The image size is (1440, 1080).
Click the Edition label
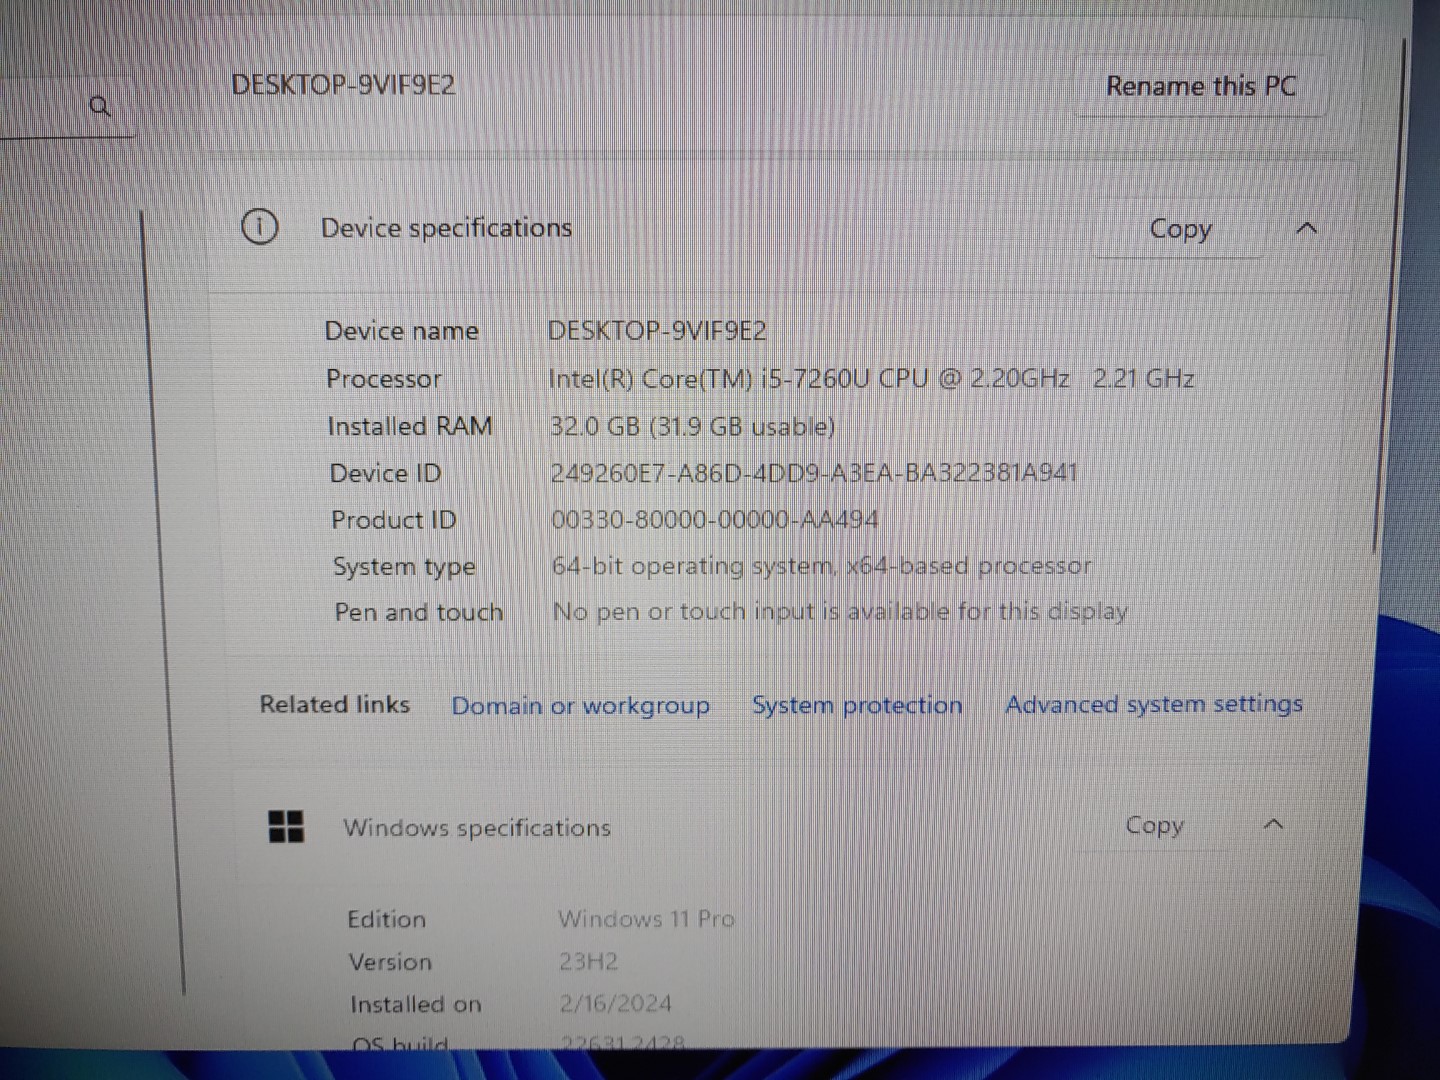coord(386,919)
